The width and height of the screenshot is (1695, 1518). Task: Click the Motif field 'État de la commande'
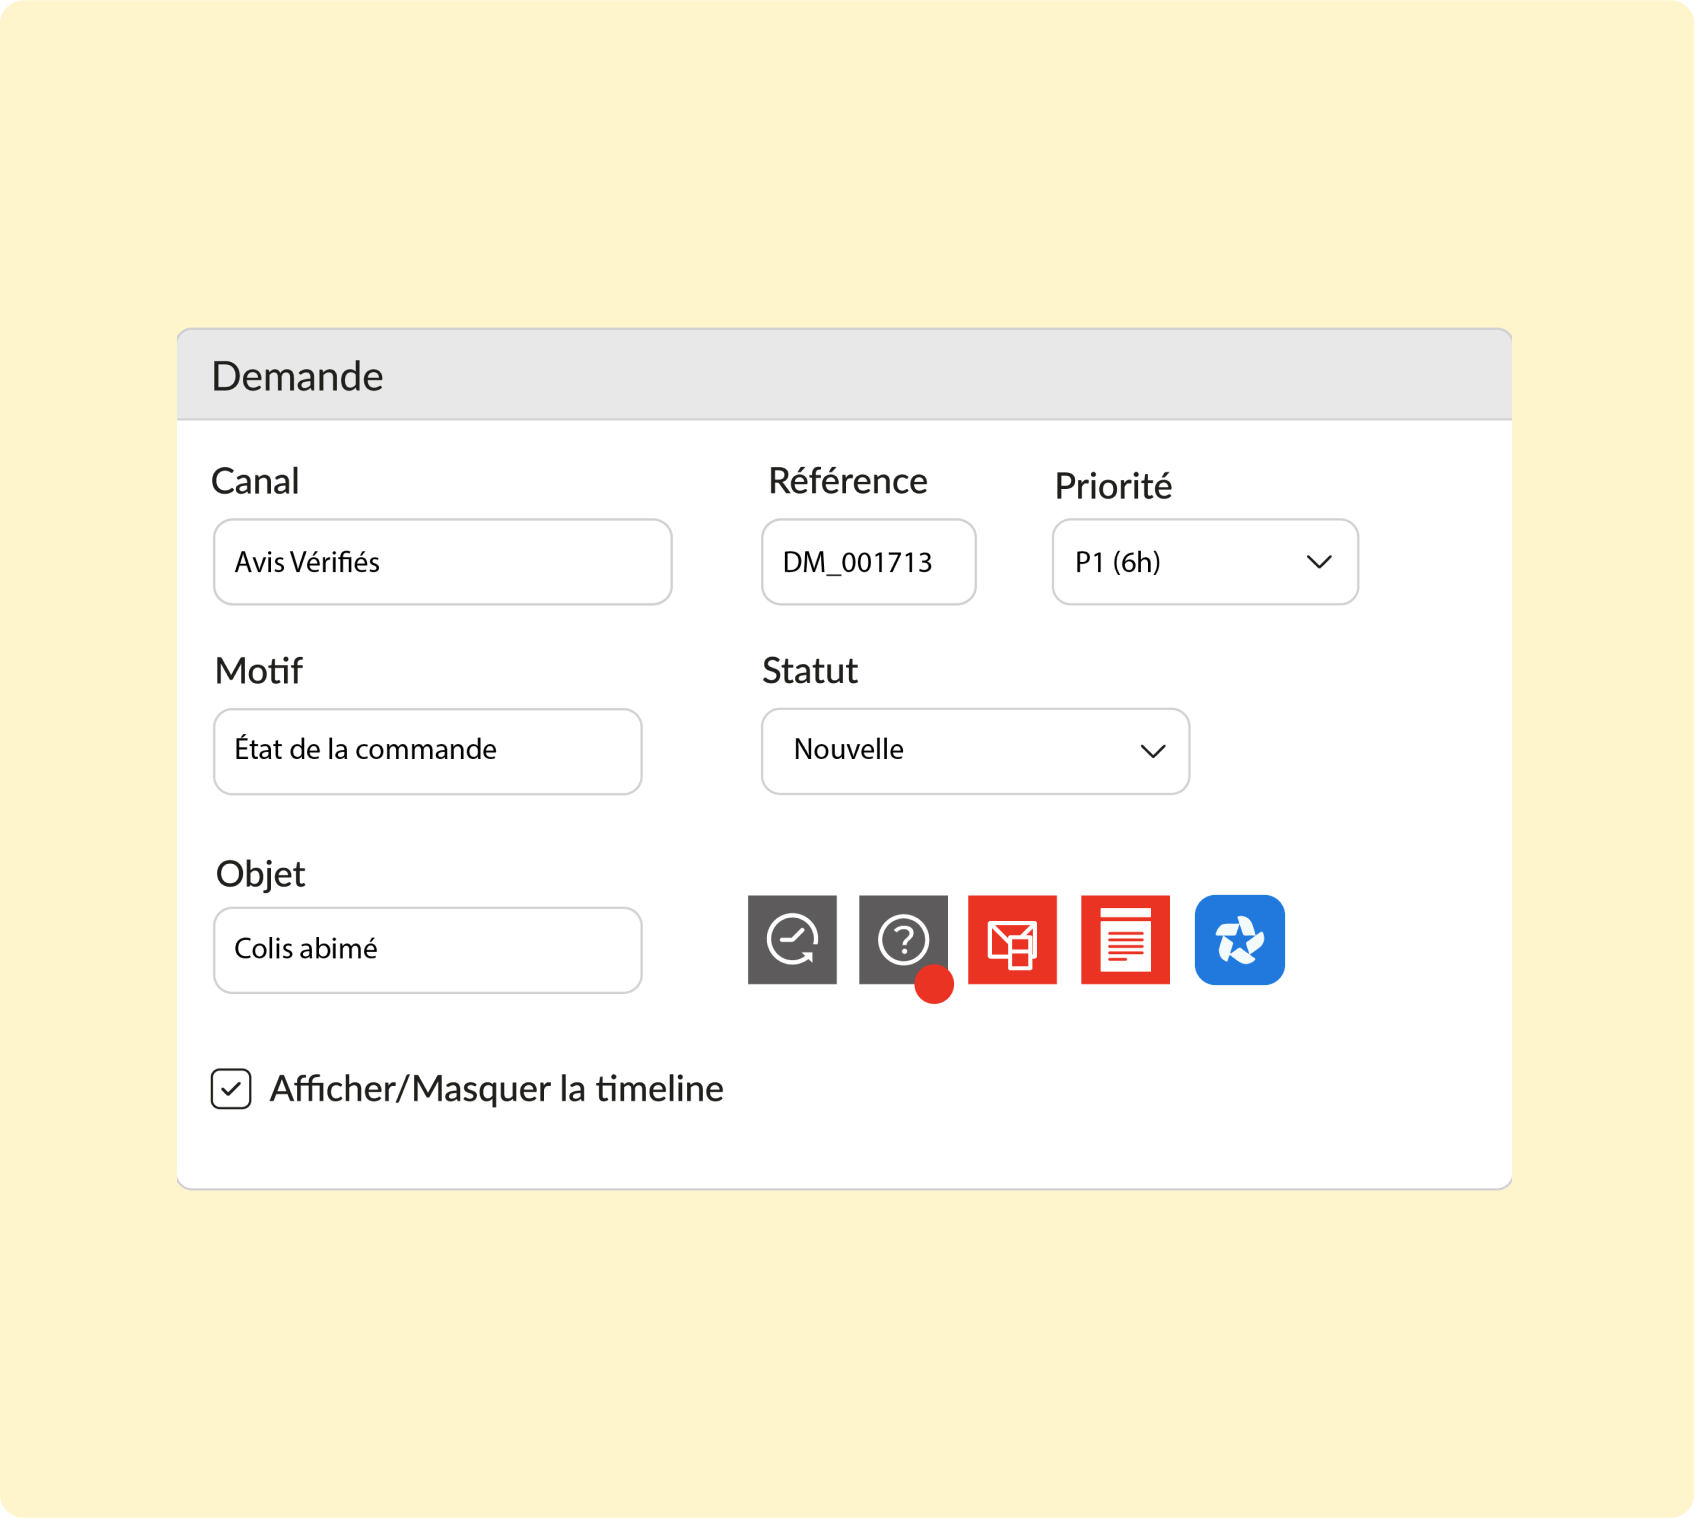[x=427, y=751]
